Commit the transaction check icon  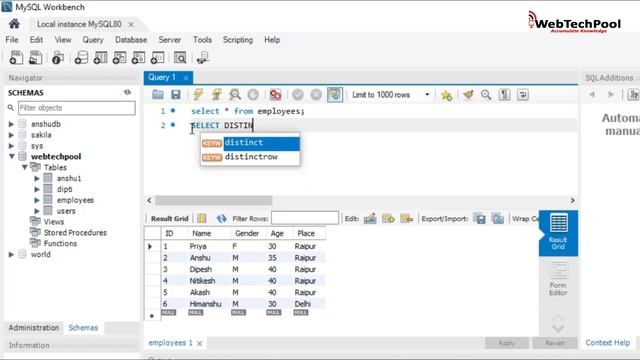click(x=298, y=95)
